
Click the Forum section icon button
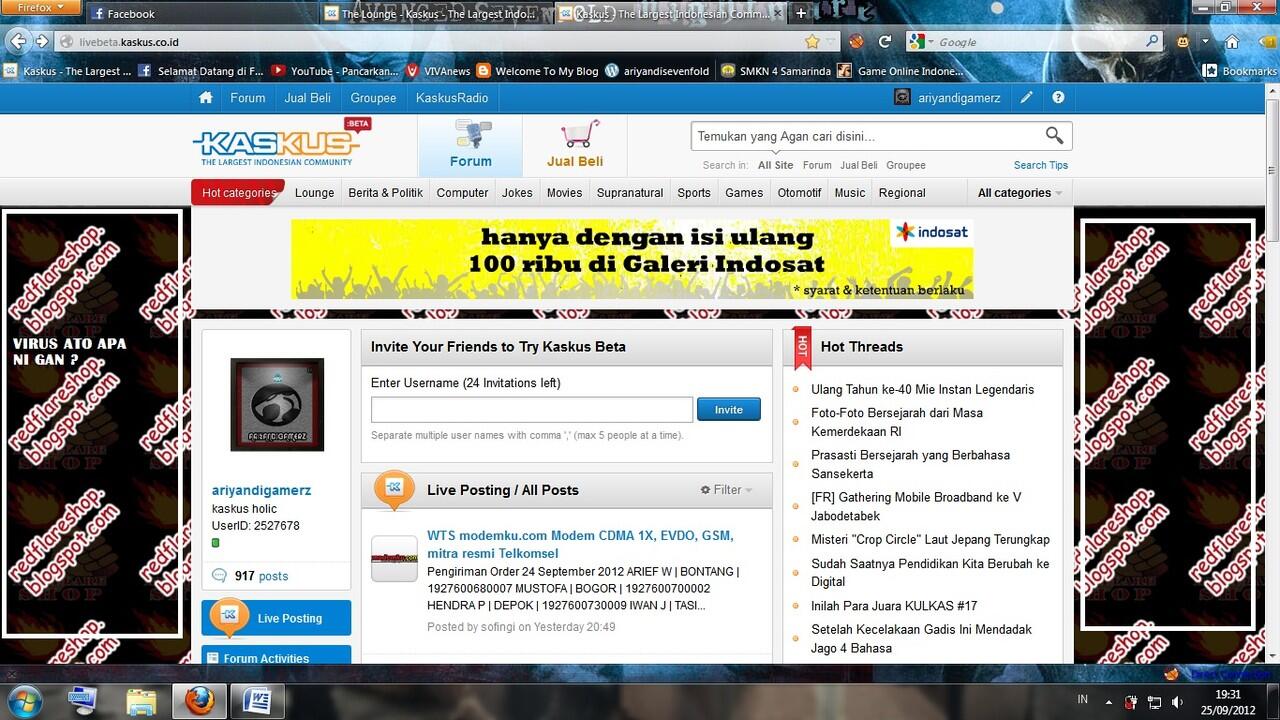470,145
